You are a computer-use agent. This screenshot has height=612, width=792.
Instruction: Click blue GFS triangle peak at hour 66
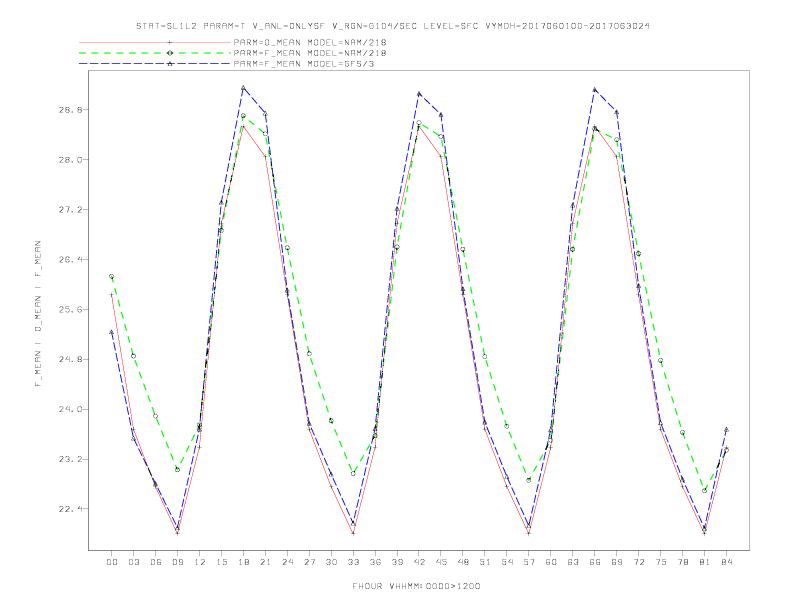(x=595, y=89)
